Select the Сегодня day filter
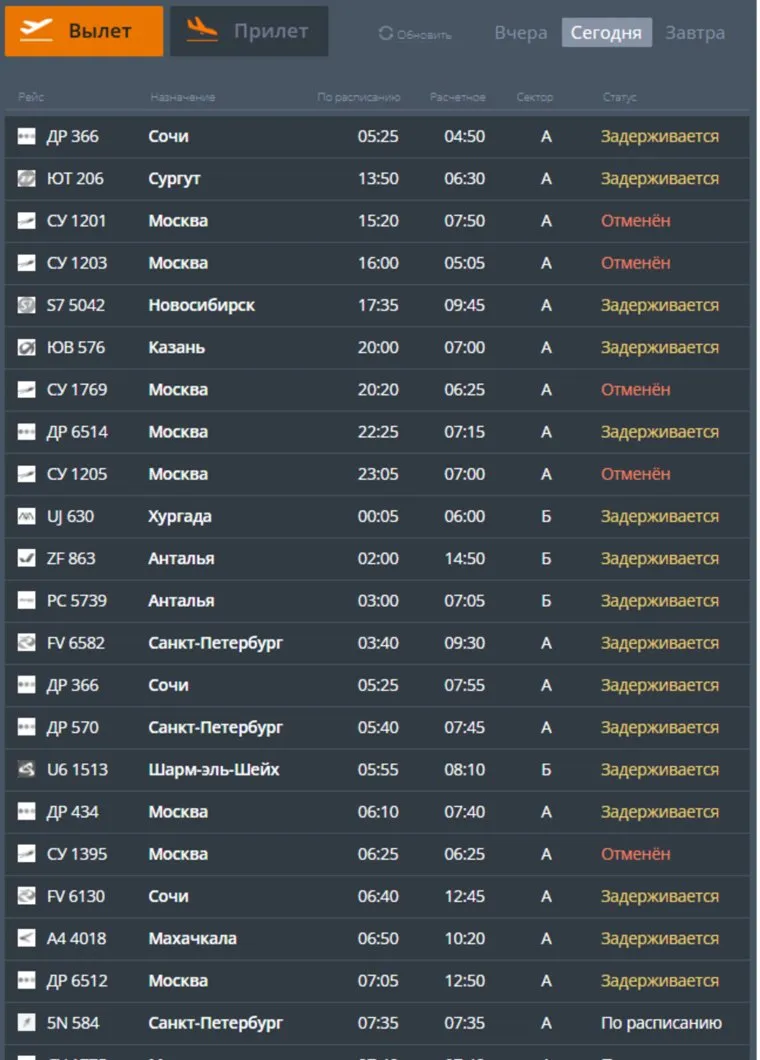Viewport: 760px width, 1060px height. [606, 33]
